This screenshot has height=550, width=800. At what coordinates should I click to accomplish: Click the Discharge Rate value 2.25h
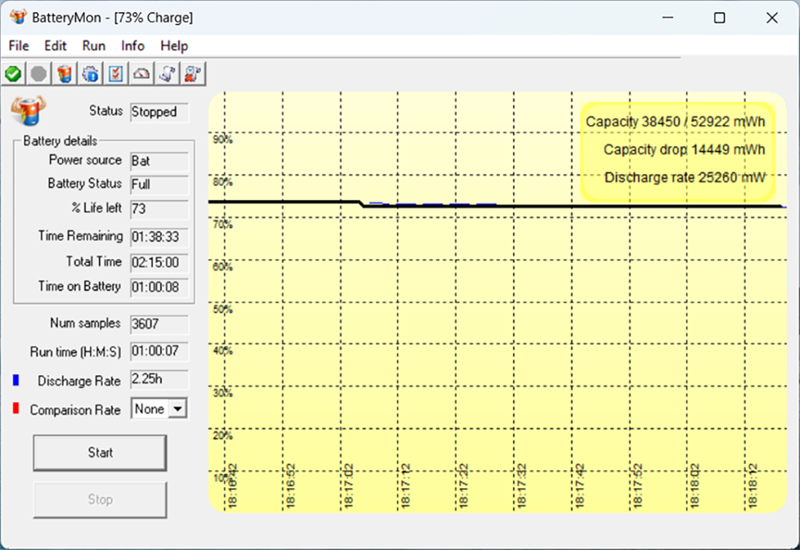159,380
